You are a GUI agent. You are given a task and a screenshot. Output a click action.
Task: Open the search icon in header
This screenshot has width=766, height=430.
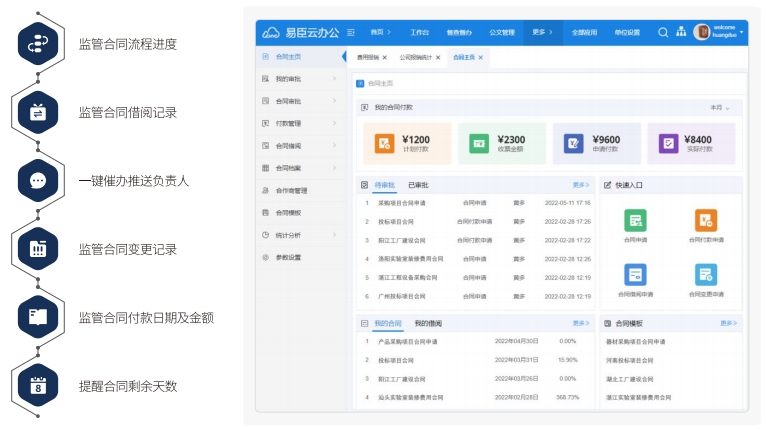663,33
